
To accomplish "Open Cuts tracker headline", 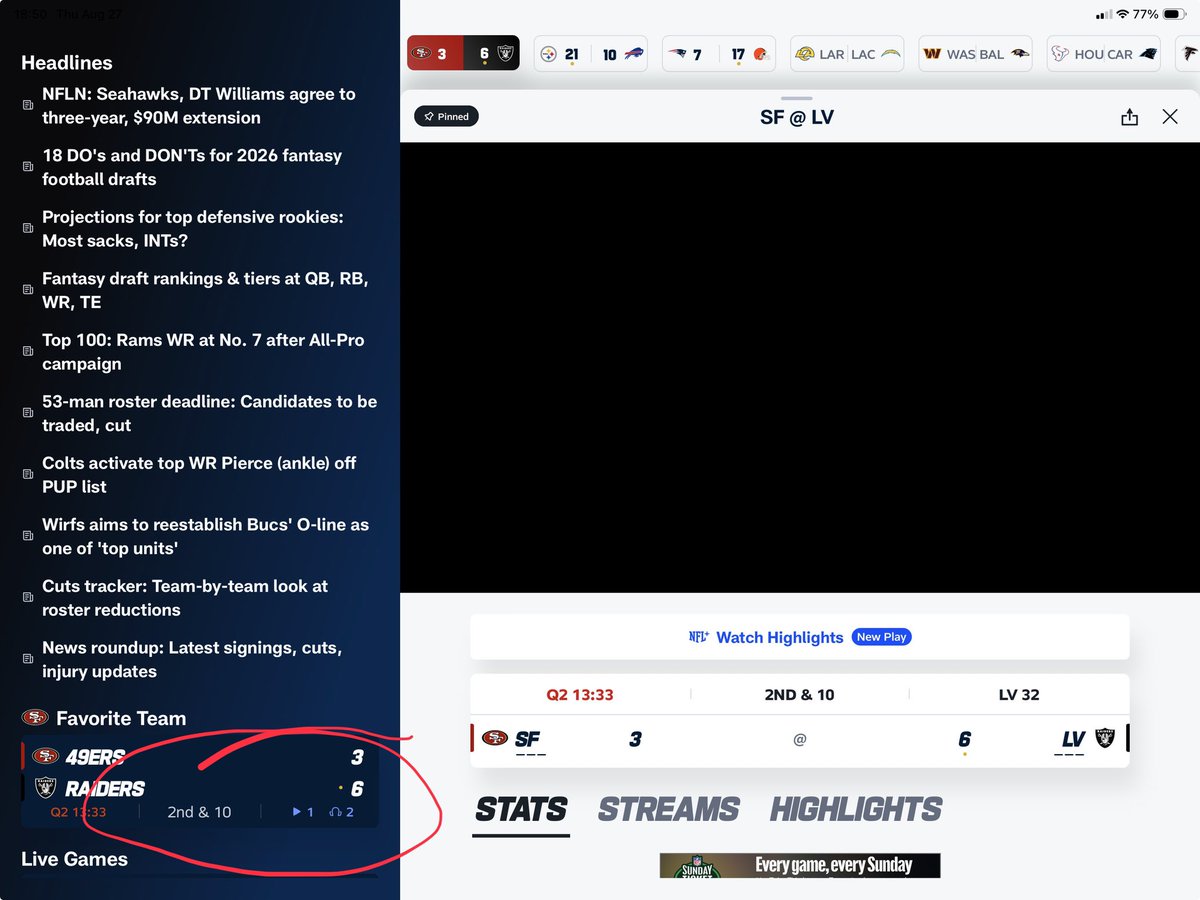I will [185, 598].
